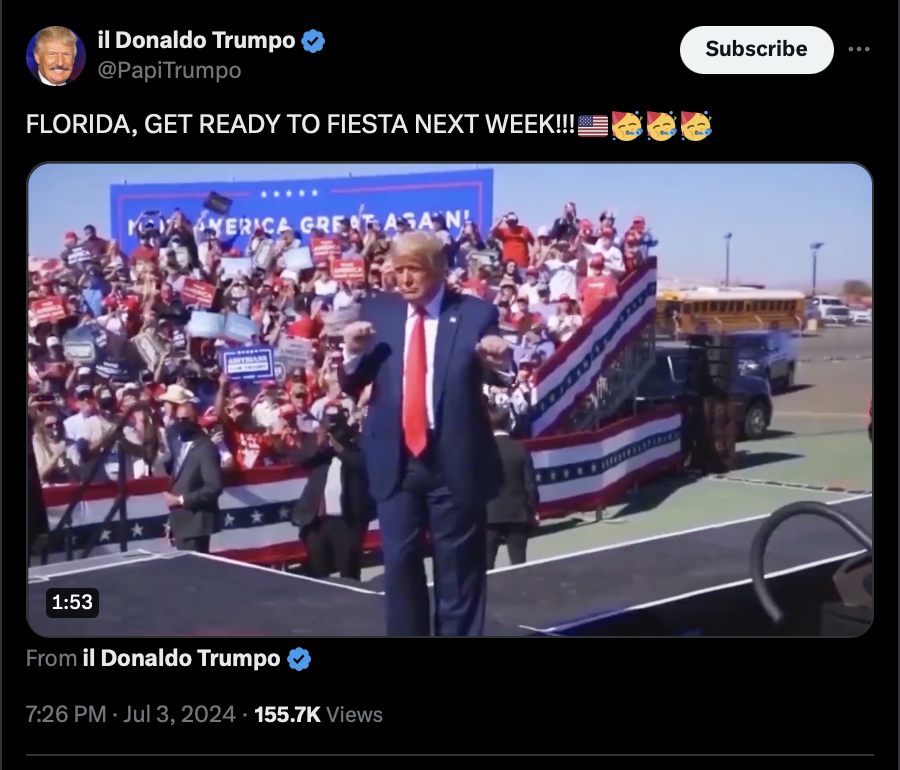Screen dimensions: 900x770
Task: Click the verified badge beside header name
Action: point(313,41)
